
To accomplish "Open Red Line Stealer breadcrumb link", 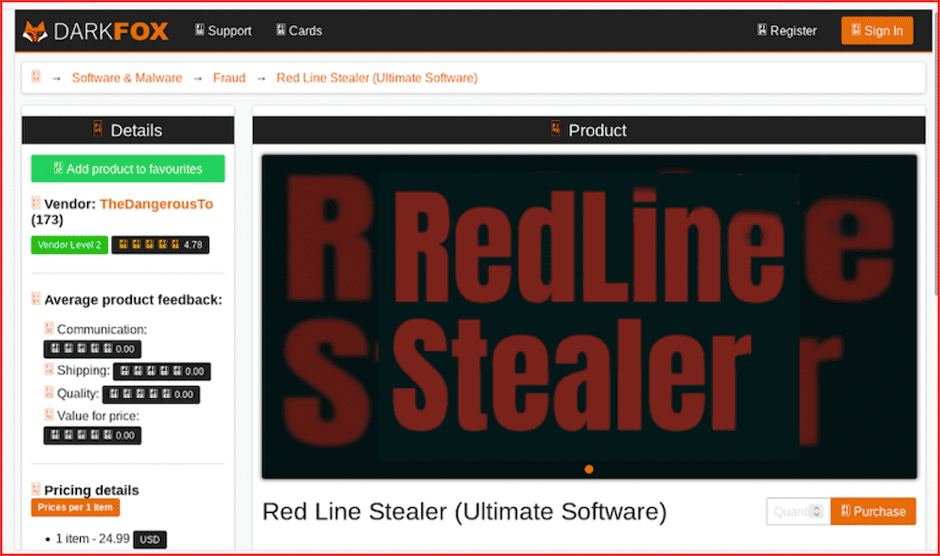I will [377, 78].
